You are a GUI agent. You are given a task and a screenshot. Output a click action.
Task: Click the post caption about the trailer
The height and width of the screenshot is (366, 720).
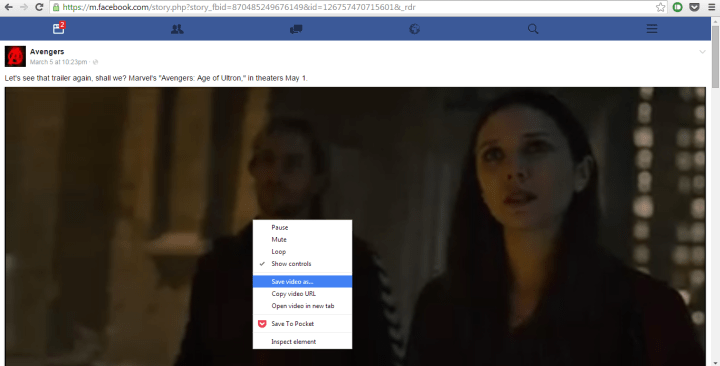point(156,78)
